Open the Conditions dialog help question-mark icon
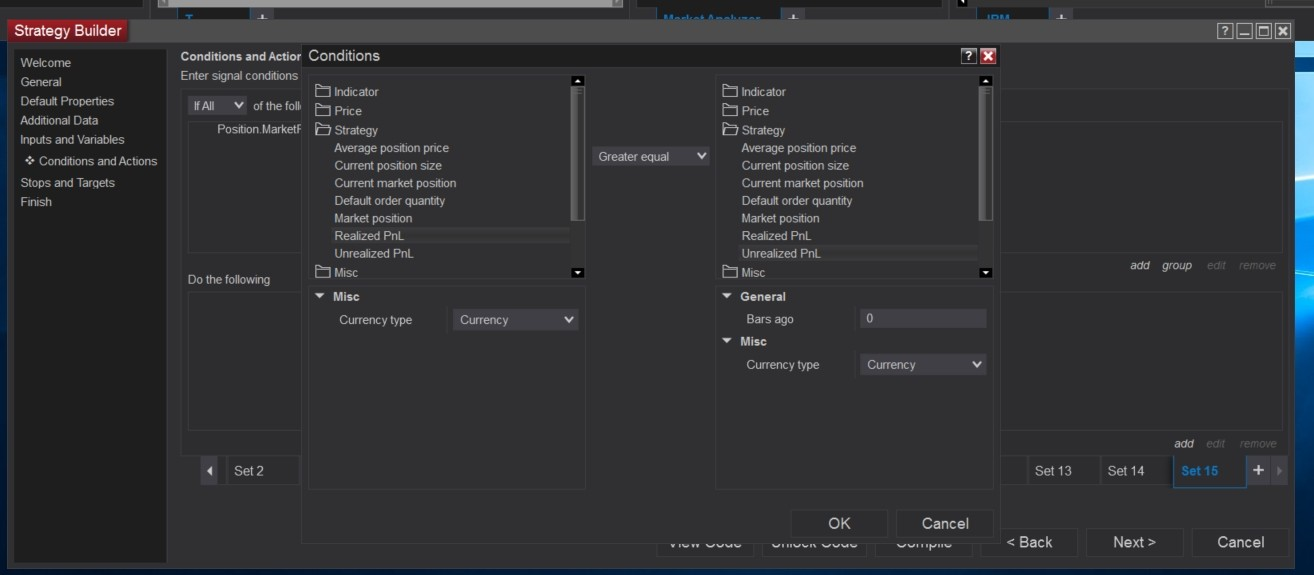The width and height of the screenshot is (1314, 575). [968, 56]
